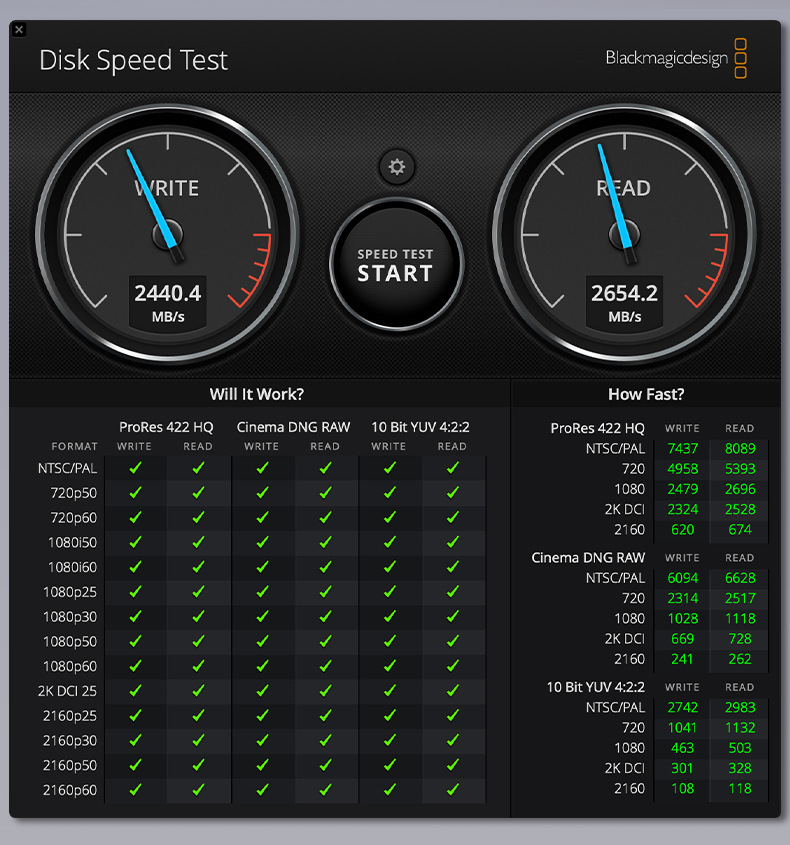Viewport: 790px width, 845px height.
Task: Click 720p50 ProRes 422 HQ read checkmark
Action: 198,493
